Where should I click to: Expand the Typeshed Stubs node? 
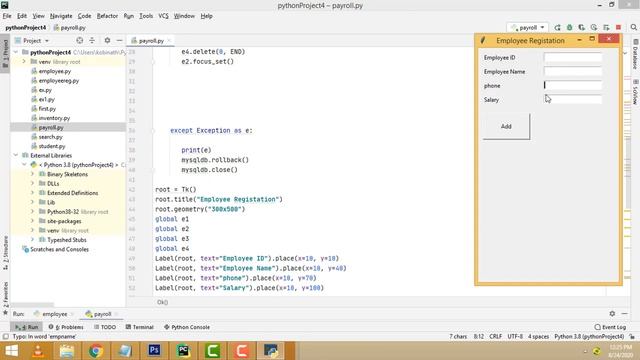point(33,240)
